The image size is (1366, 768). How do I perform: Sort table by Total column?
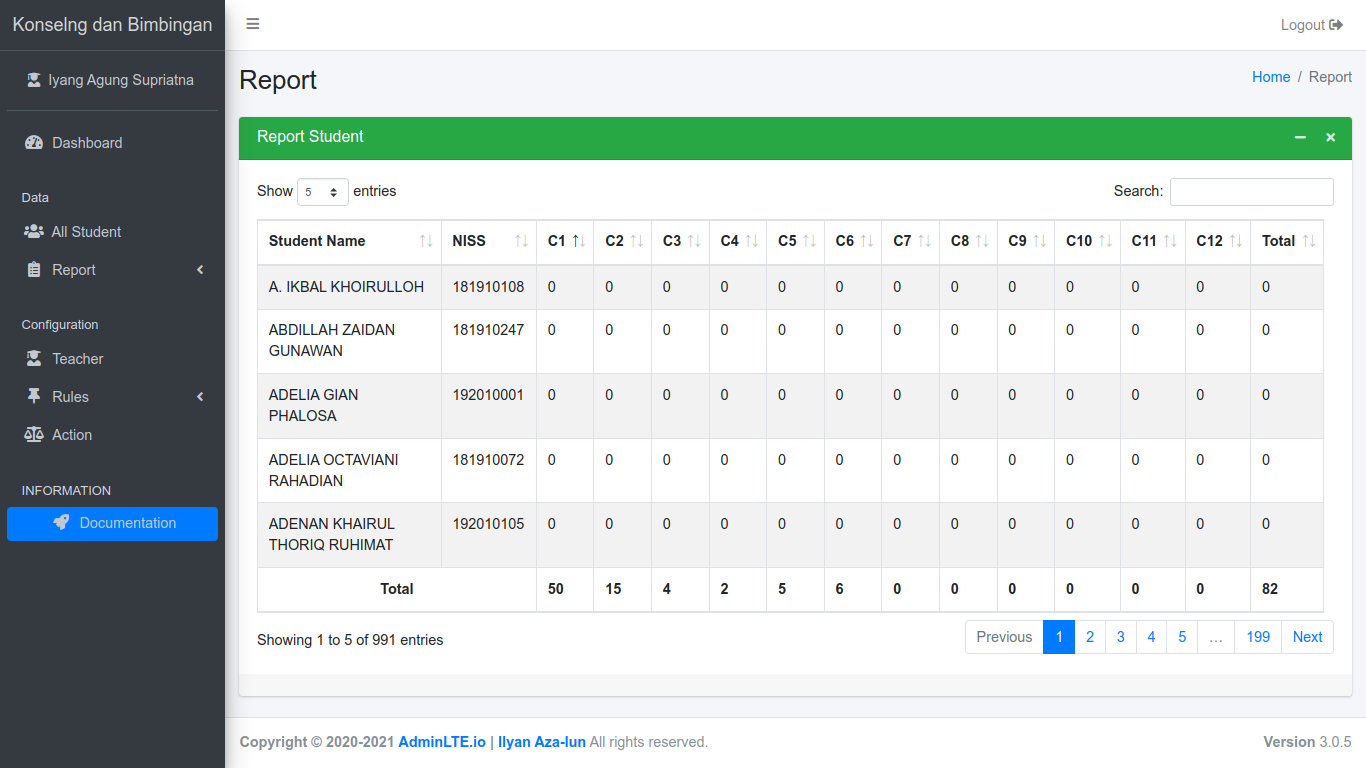coord(1287,242)
